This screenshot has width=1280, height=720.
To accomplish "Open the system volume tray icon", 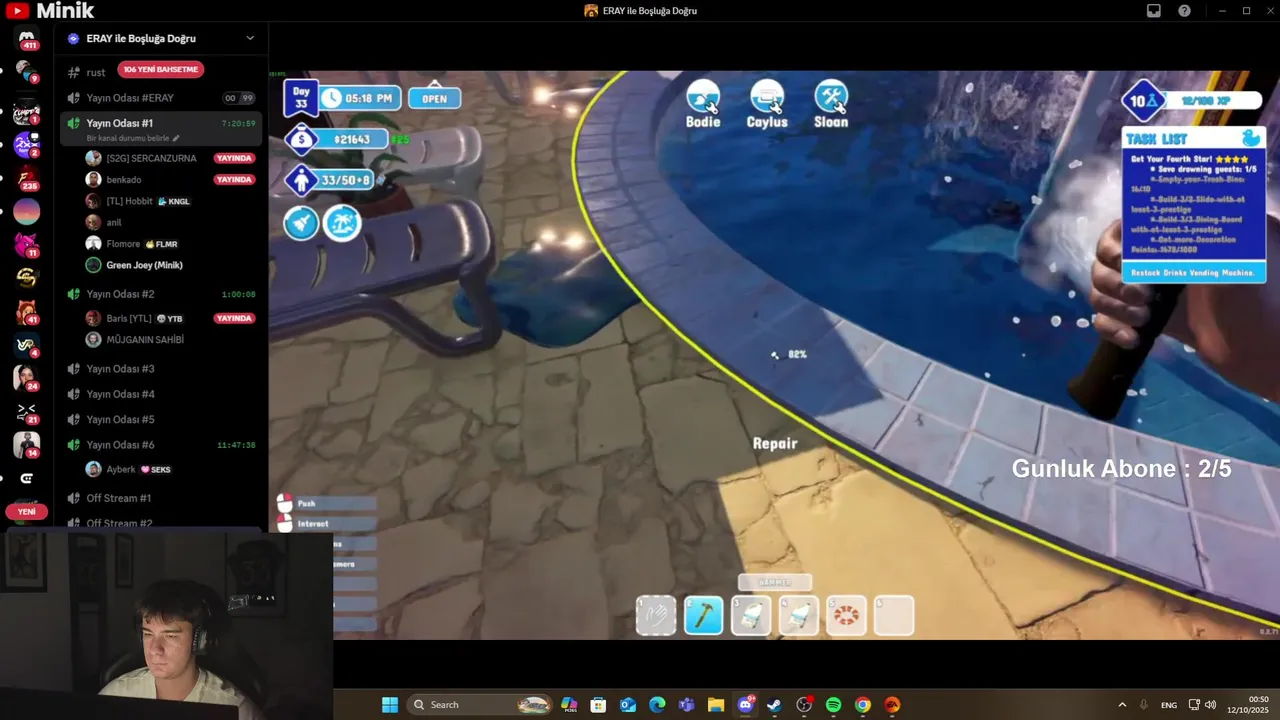I will click(x=1210, y=705).
